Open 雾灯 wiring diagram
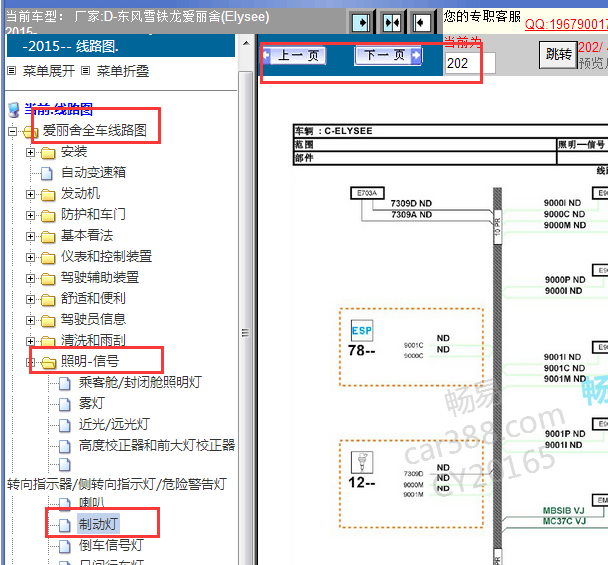The width and height of the screenshot is (608, 565). coord(92,403)
